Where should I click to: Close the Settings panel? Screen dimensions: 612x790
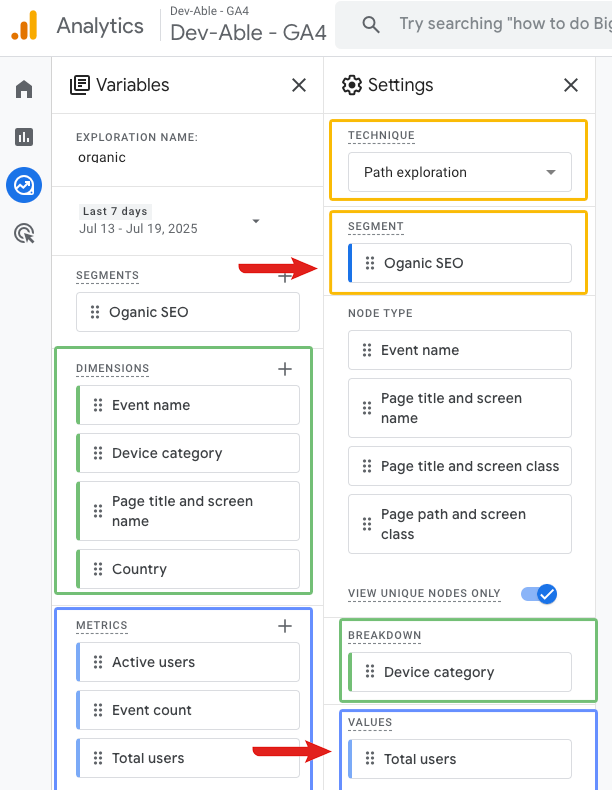[571, 85]
